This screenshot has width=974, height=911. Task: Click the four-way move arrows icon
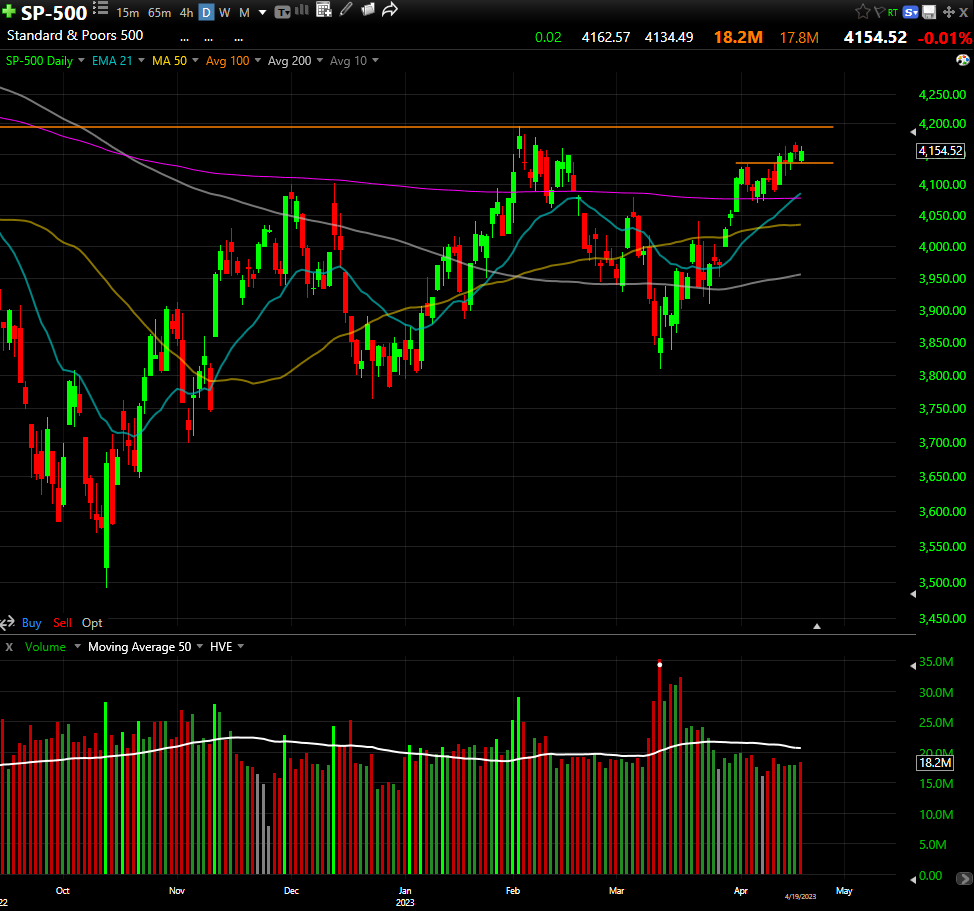tap(949, 12)
